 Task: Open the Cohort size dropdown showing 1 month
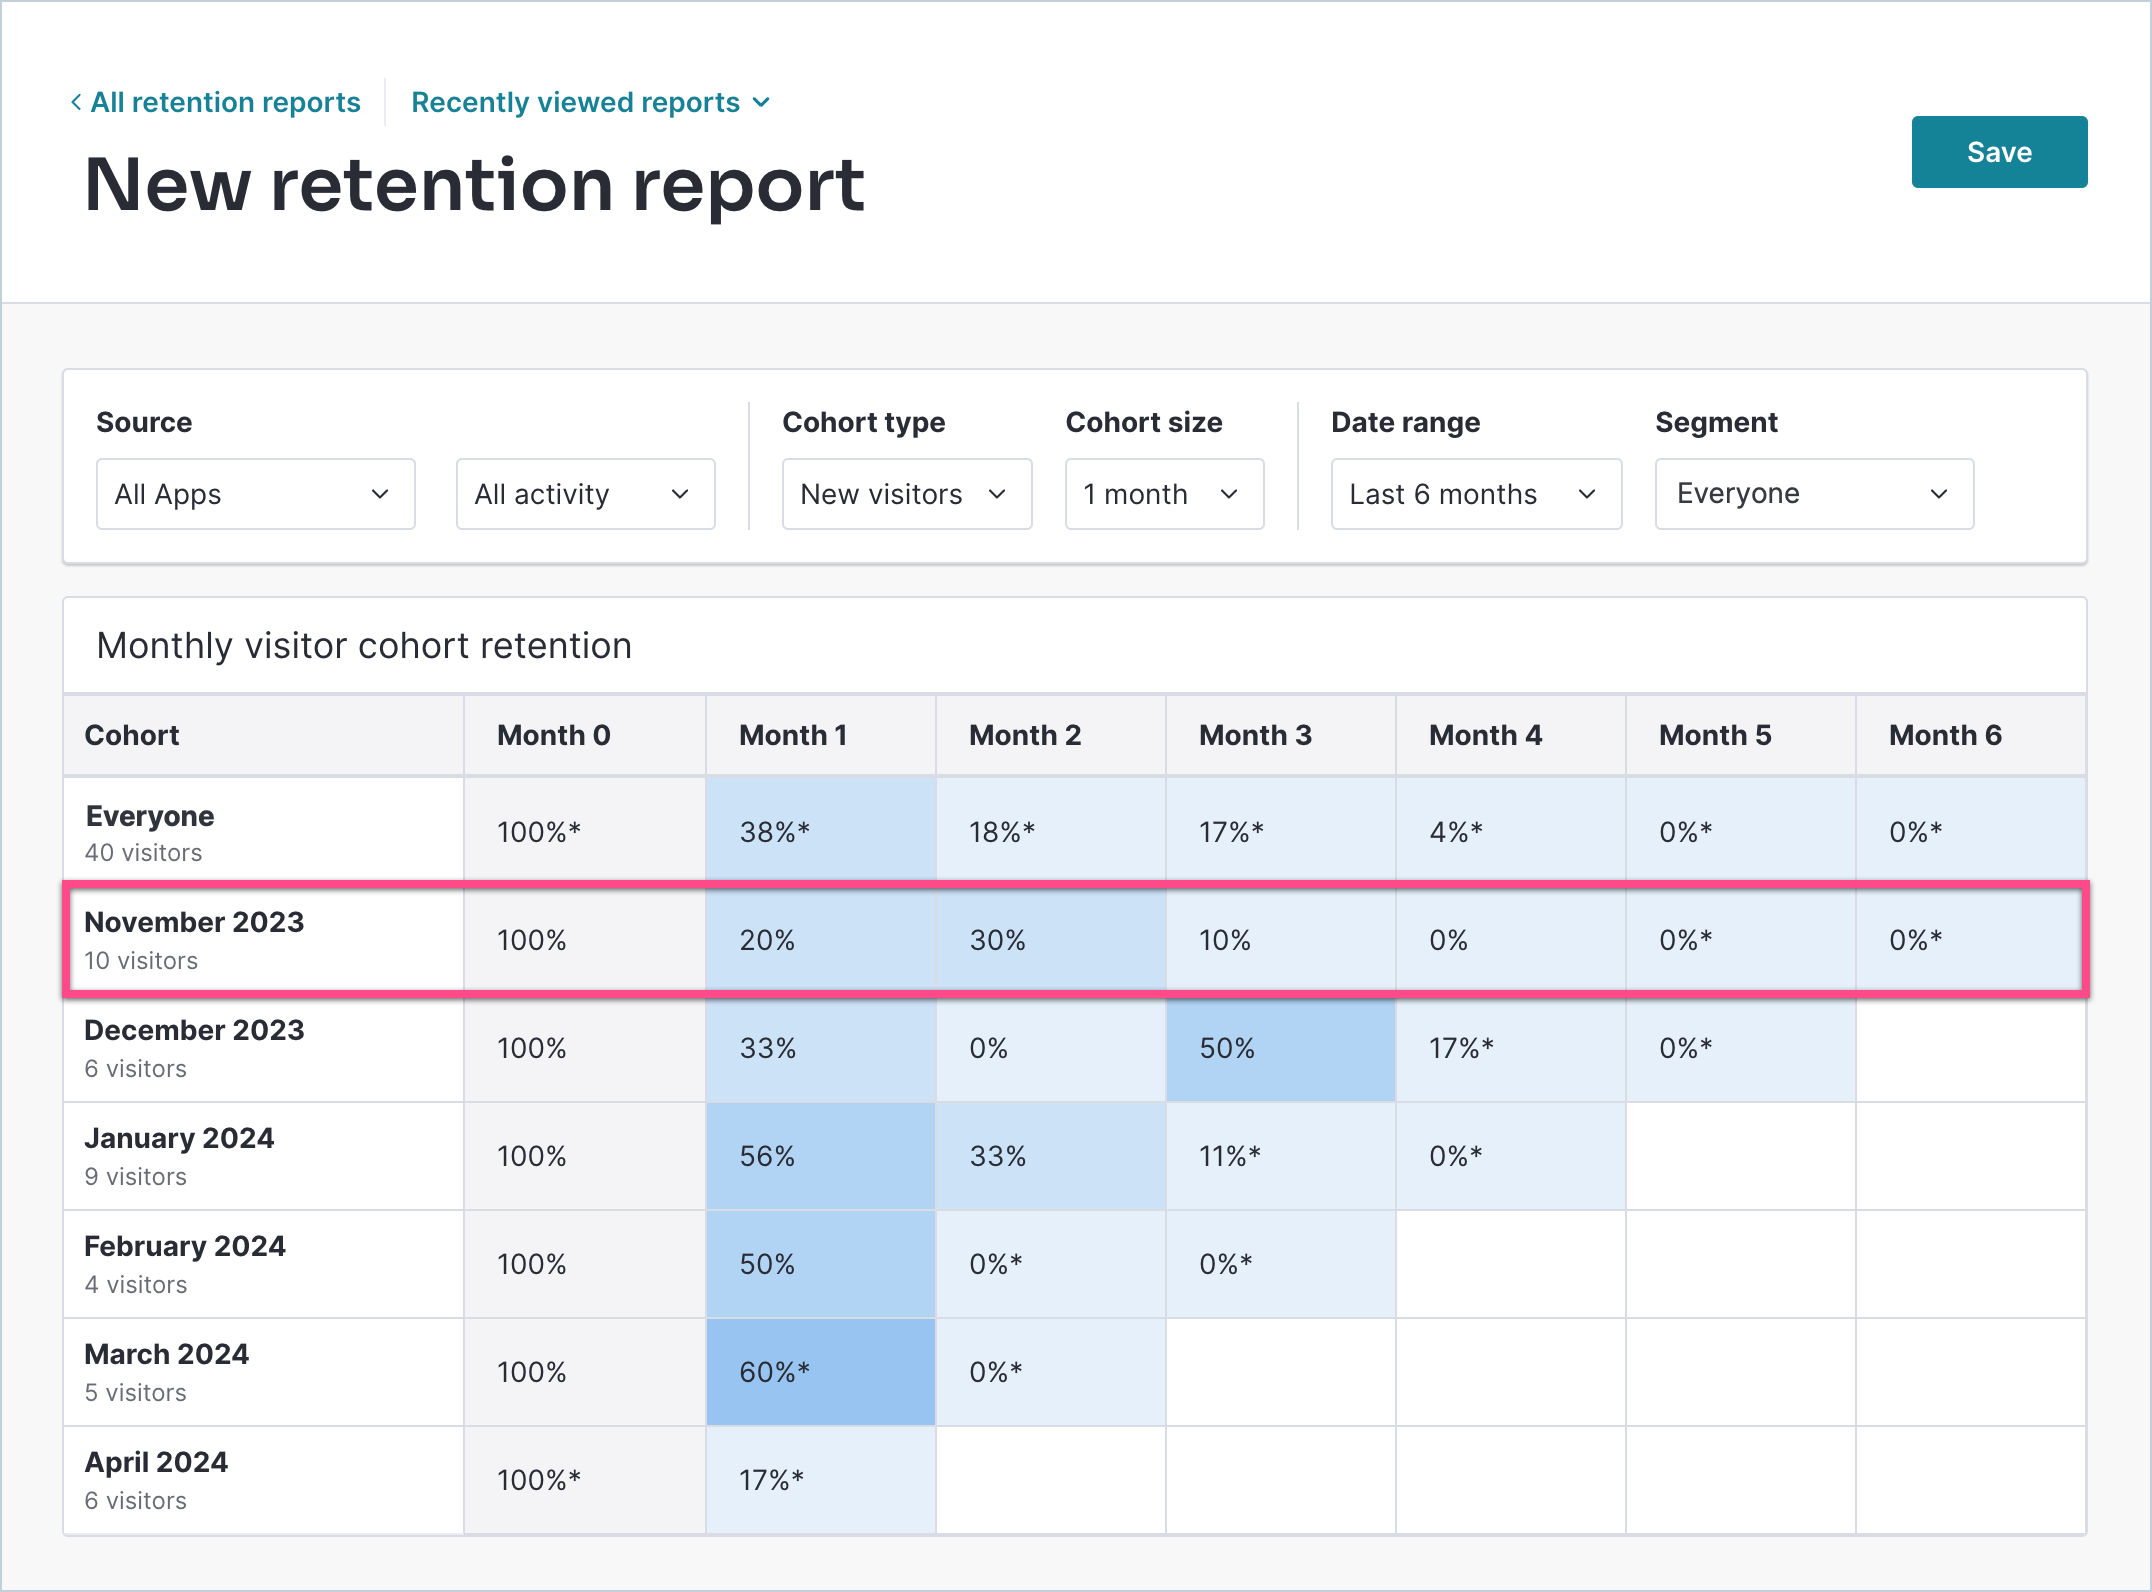[x=1163, y=493]
